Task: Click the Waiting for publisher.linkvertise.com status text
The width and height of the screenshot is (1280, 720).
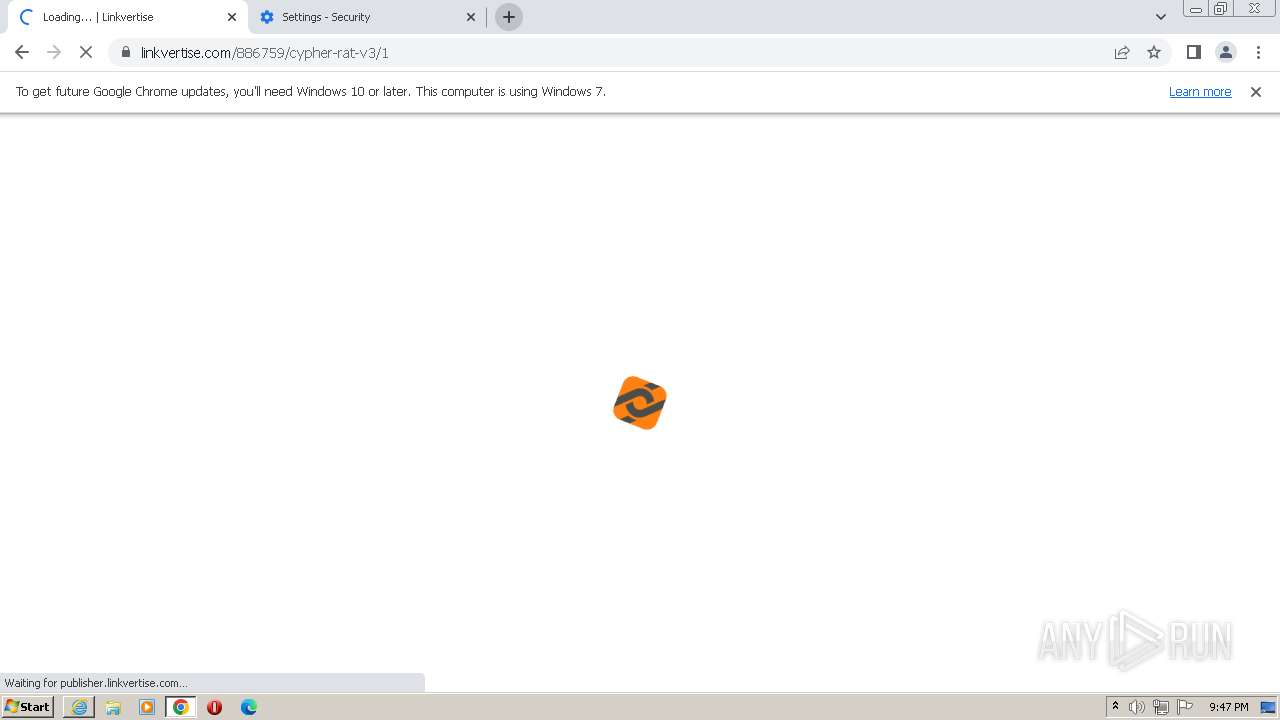Action: pos(96,683)
